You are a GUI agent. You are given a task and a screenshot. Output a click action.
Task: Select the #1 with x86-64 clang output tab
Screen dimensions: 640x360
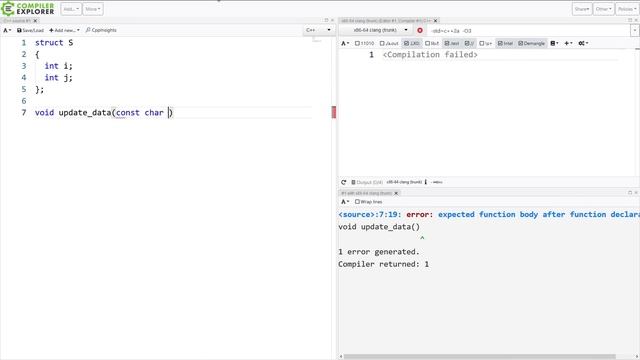[366, 193]
